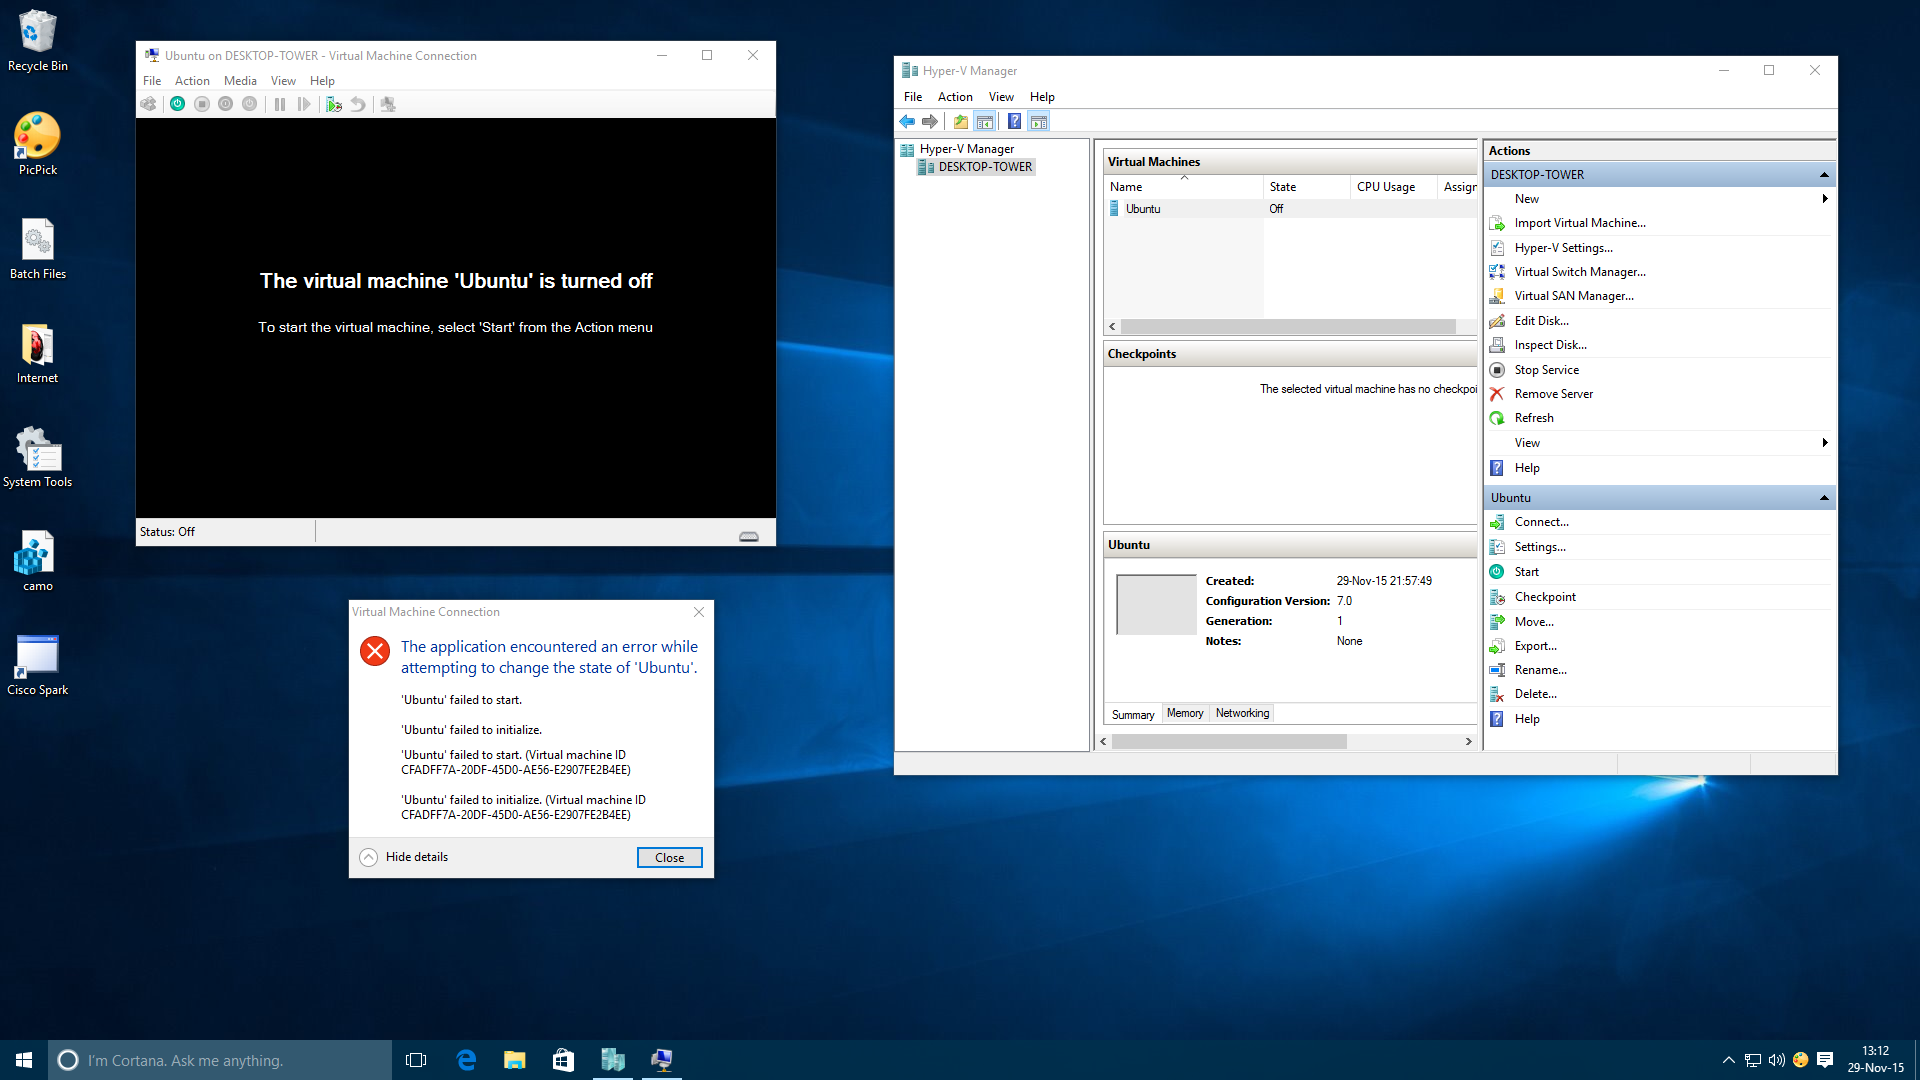Click the Pause icon in VM Connection toolbar
This screenshot has height=1080, width=1920.
[x=280, y=104]
